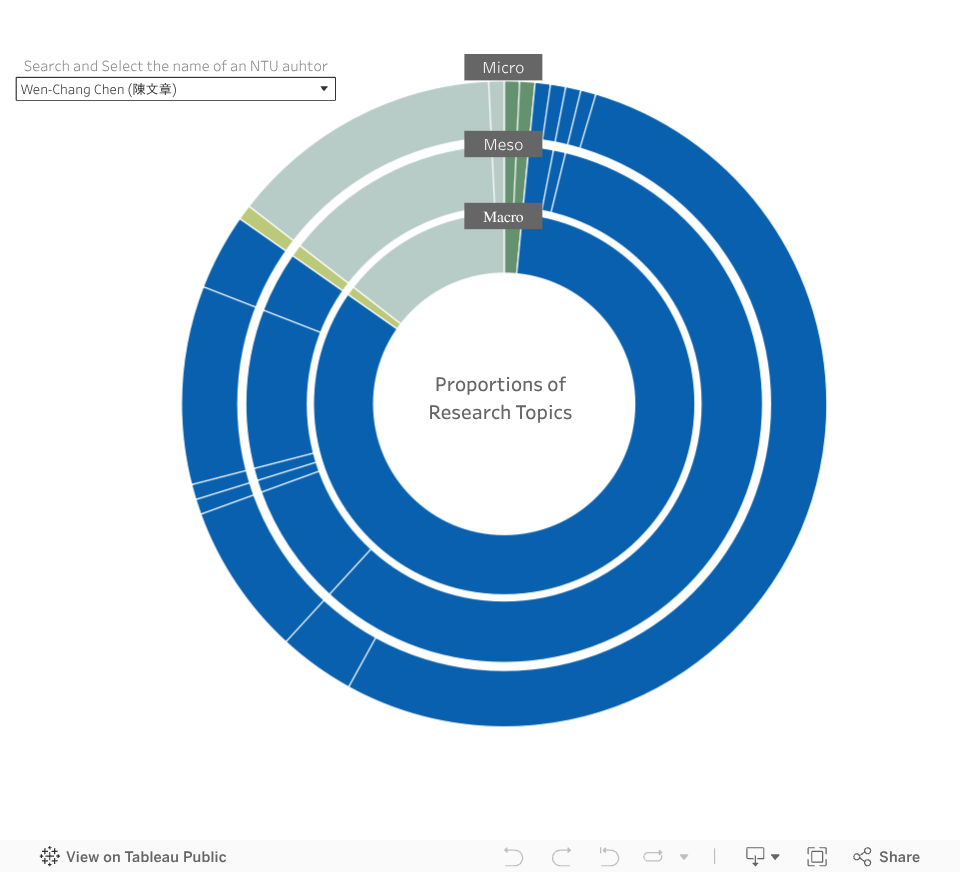
Task: Open View on Tableau Public link
Action: (146, 857)
